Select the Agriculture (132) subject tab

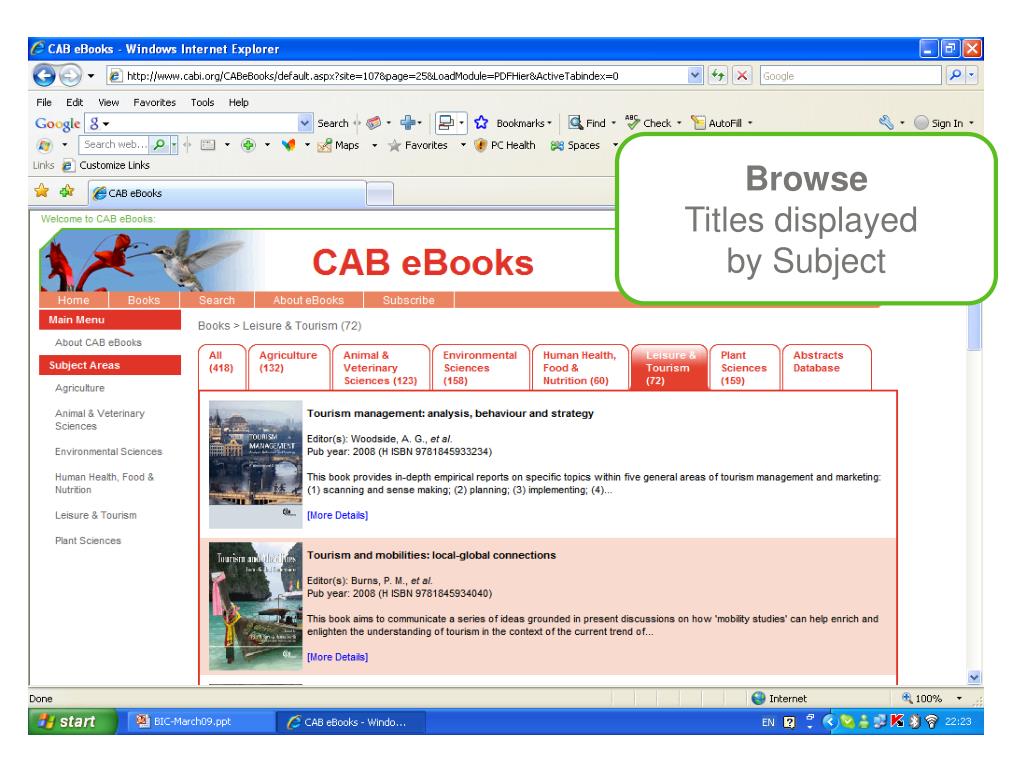[288, 367]
